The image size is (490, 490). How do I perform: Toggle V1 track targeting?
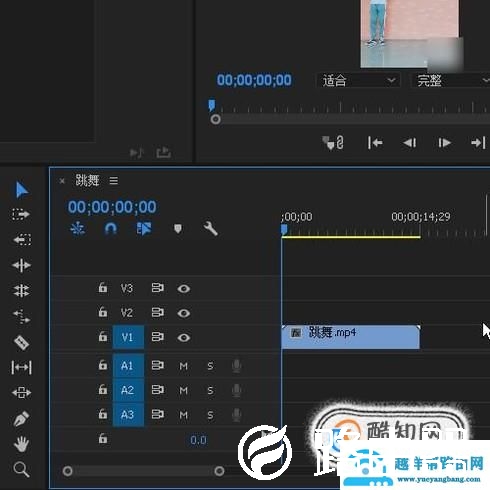[x=128, y=337]
